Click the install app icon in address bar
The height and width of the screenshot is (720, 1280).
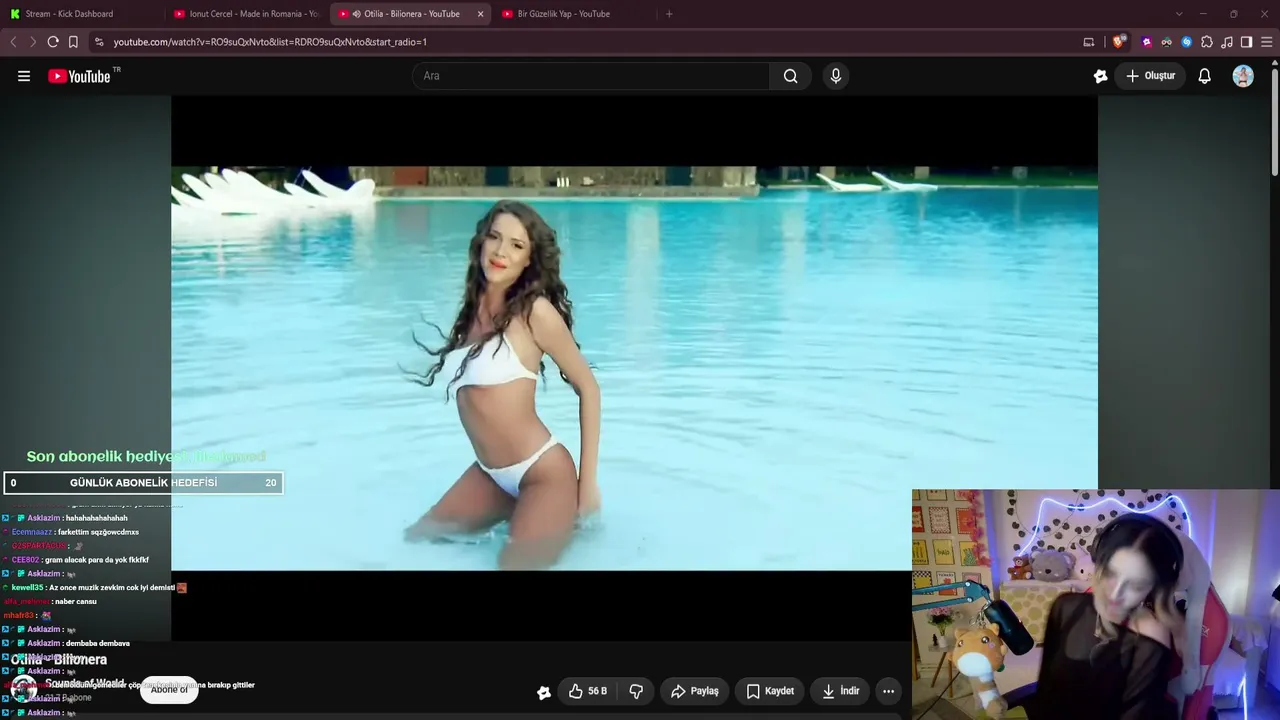click(x=1089, y=42)
